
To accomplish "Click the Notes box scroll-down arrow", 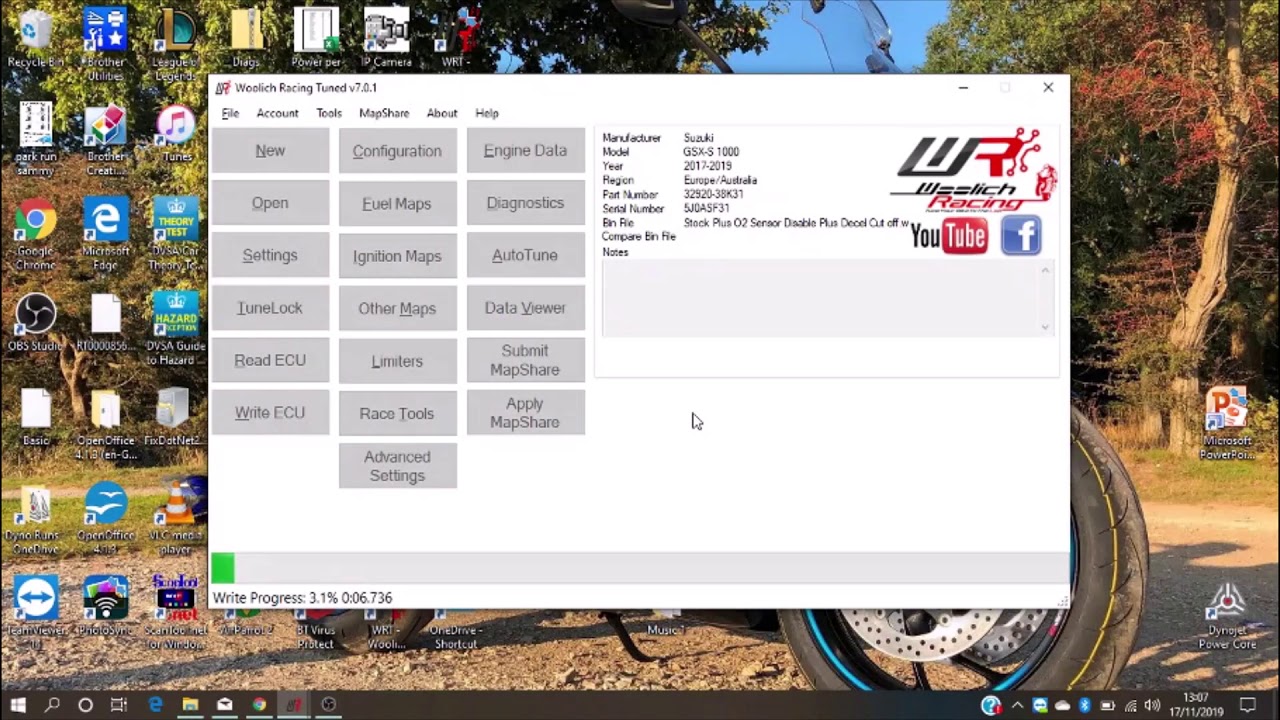I will click(1046, 327).
